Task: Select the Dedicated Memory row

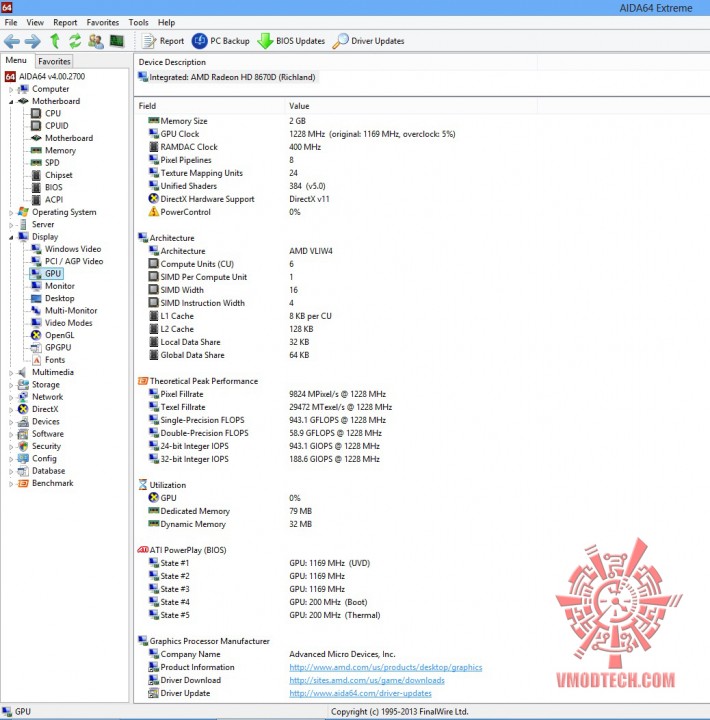Action: [230, 512]
